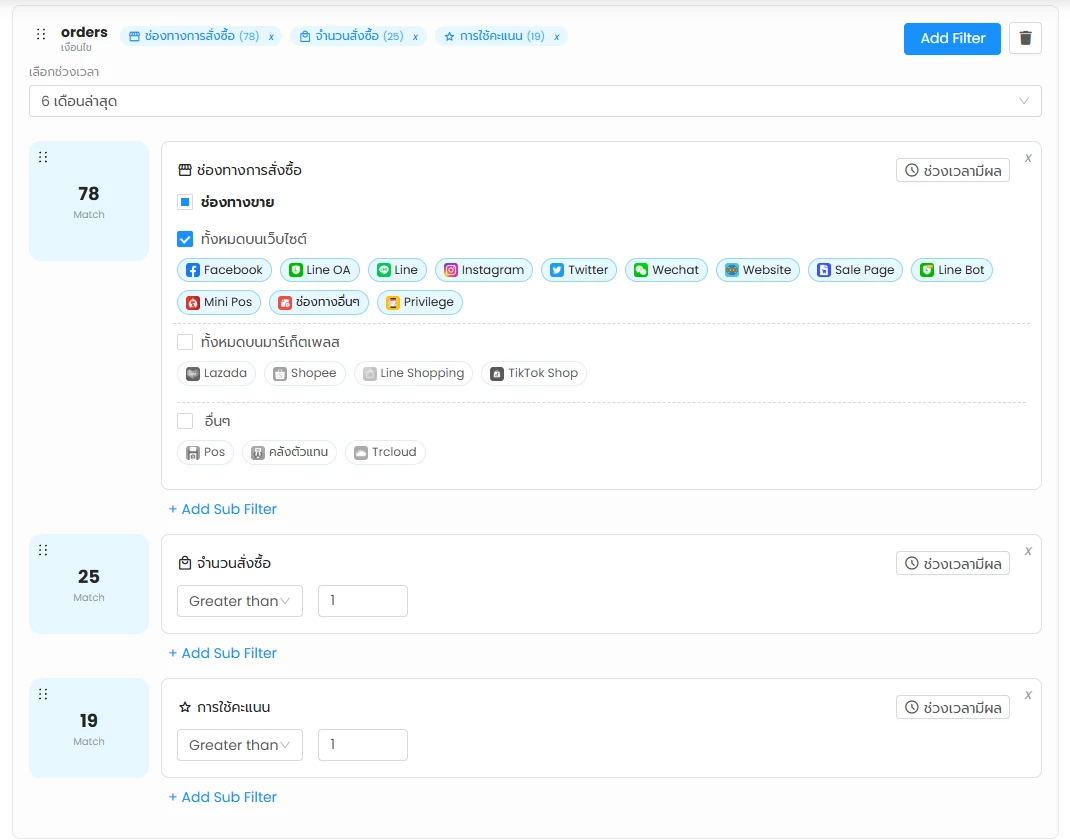Click the Add Filter button
This screenshot has width=1070, height=840.
tap(952, 38)
